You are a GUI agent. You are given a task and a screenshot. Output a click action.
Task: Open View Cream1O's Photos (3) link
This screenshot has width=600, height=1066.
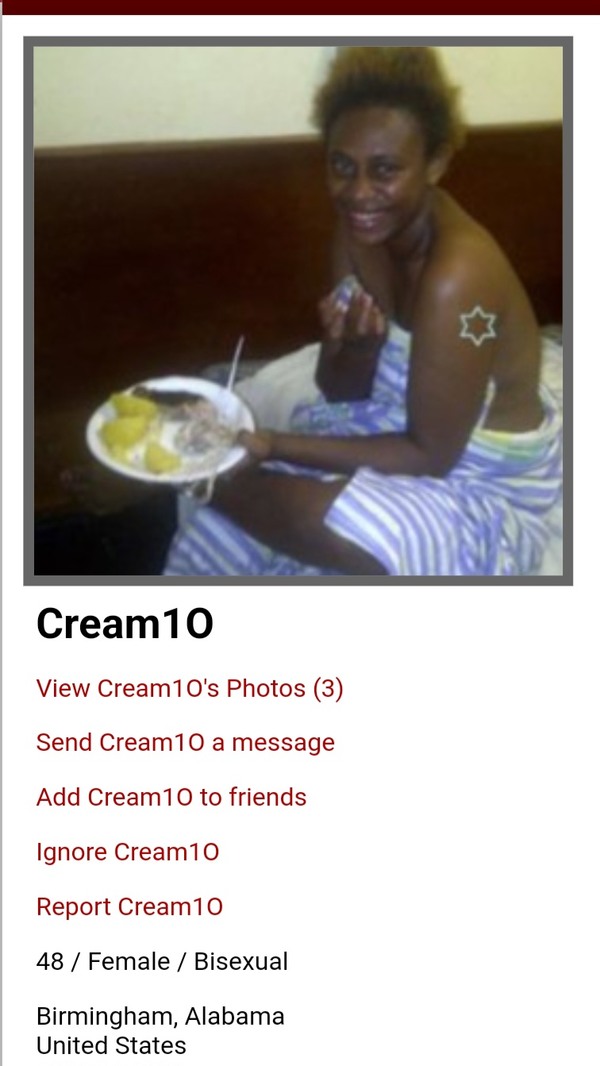click(x=190, y=688)
